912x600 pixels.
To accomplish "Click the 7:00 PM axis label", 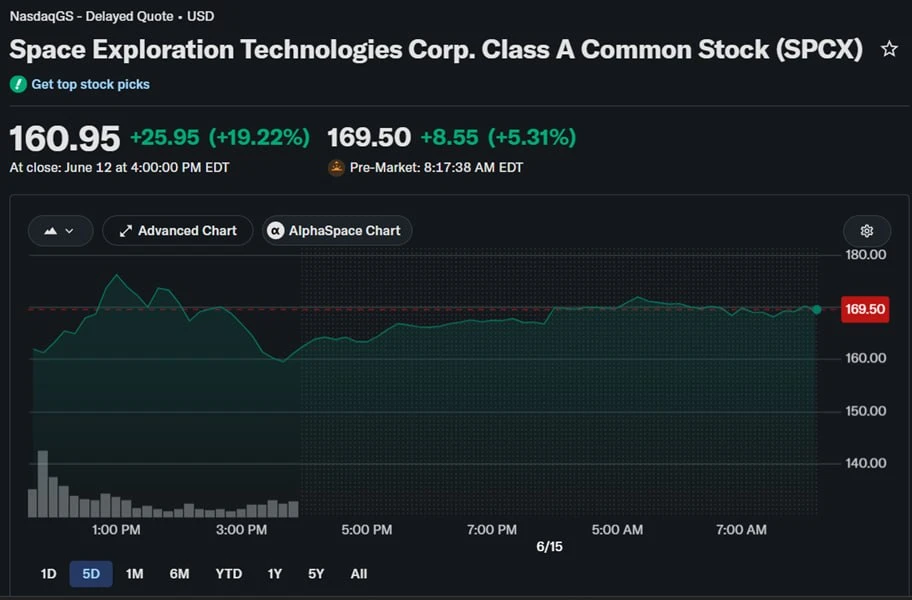I will pos(491,530).
